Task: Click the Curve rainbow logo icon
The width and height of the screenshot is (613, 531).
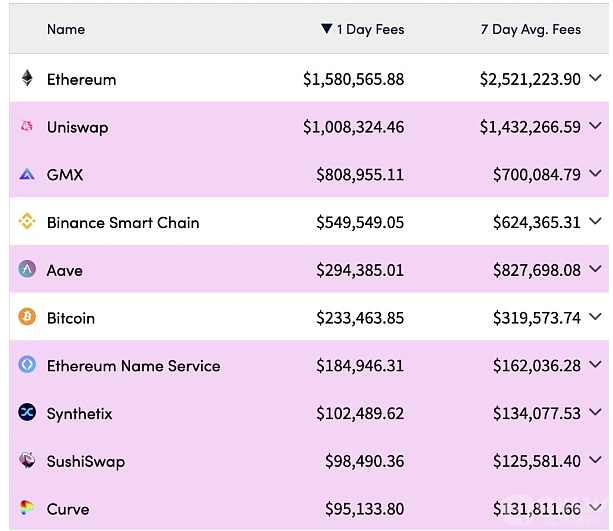Action: pyautogui.click(x=27, y=508)
